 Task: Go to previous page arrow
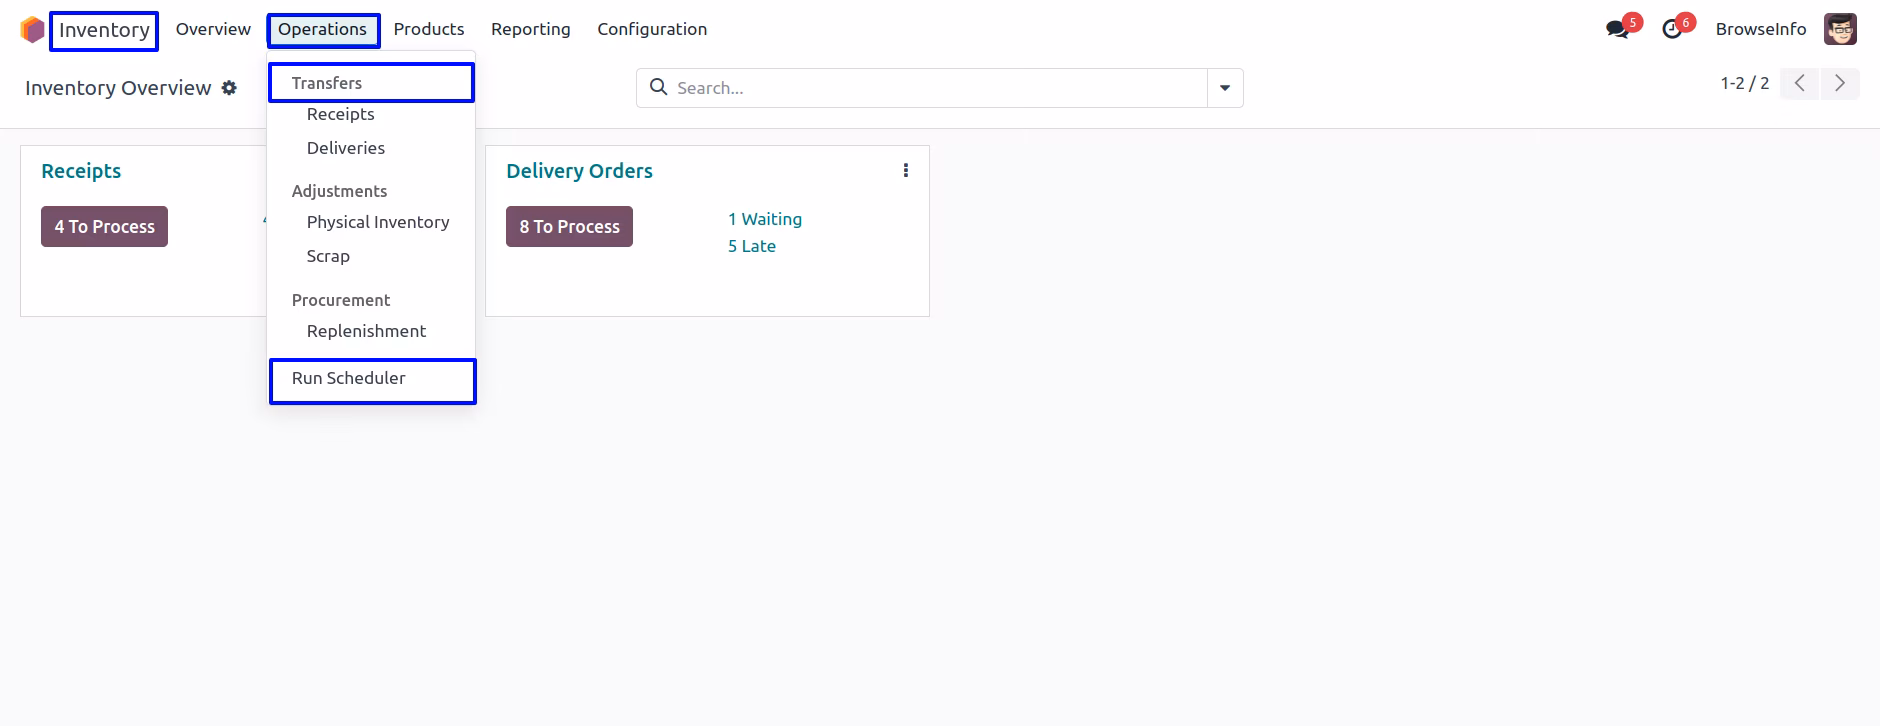pyautogui.click(x=1800, y=84)
